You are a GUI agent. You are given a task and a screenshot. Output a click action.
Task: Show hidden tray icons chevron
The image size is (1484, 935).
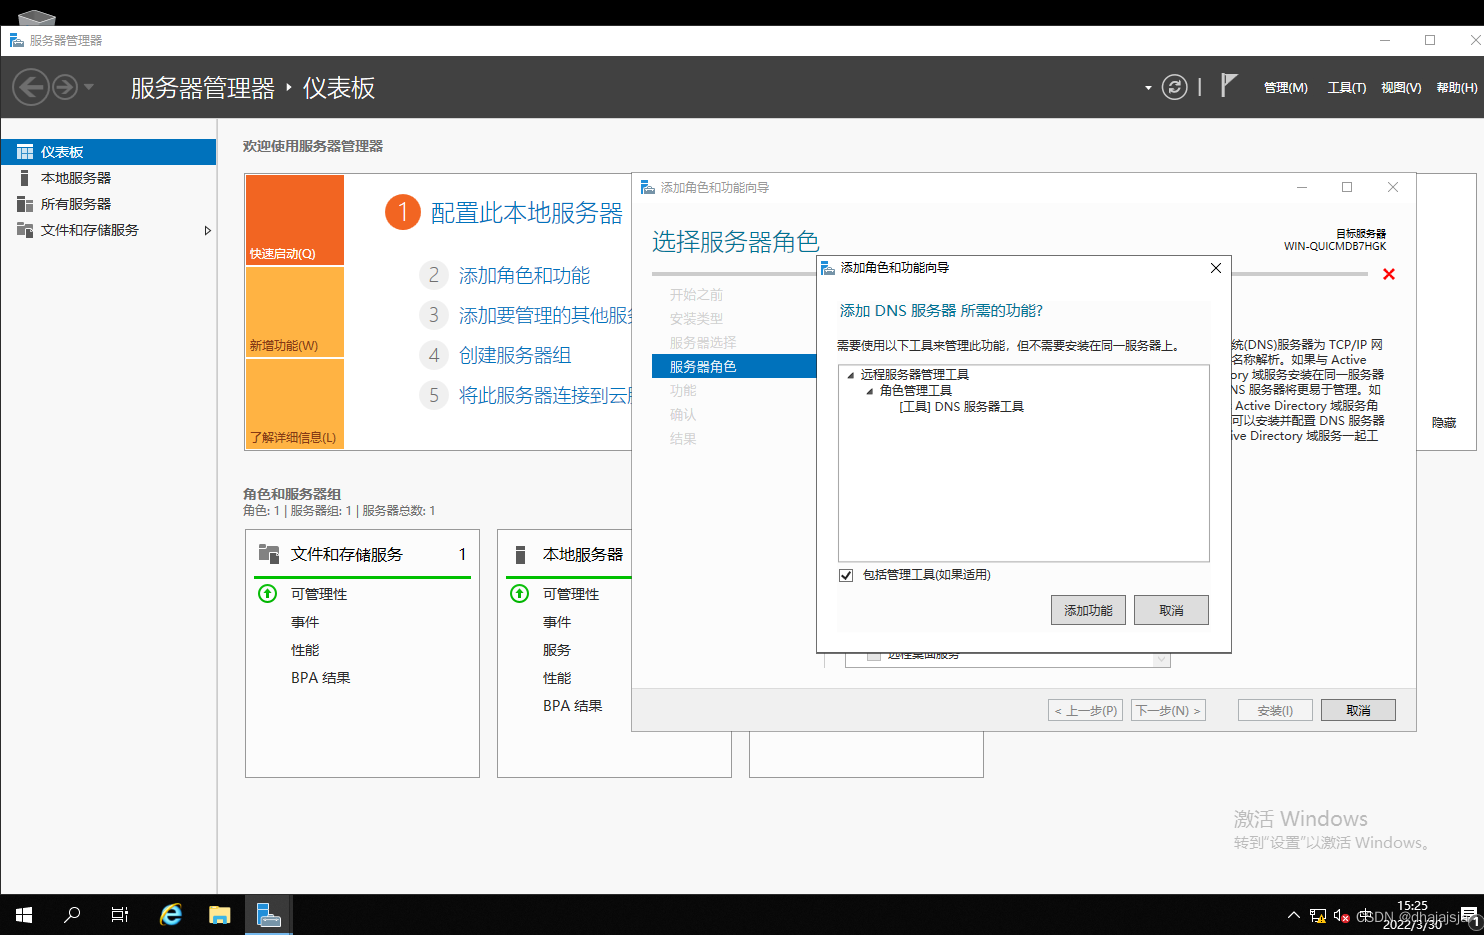(1294, 915)
